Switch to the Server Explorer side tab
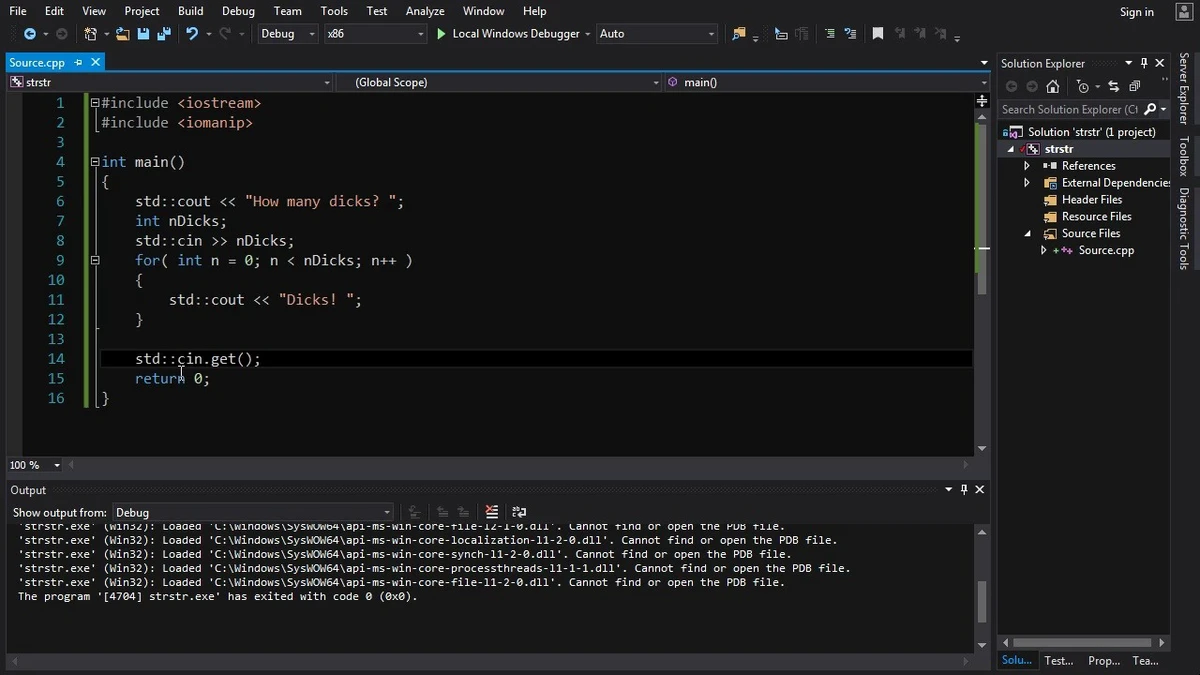 pyautogui.click(x=1184, y=90)
